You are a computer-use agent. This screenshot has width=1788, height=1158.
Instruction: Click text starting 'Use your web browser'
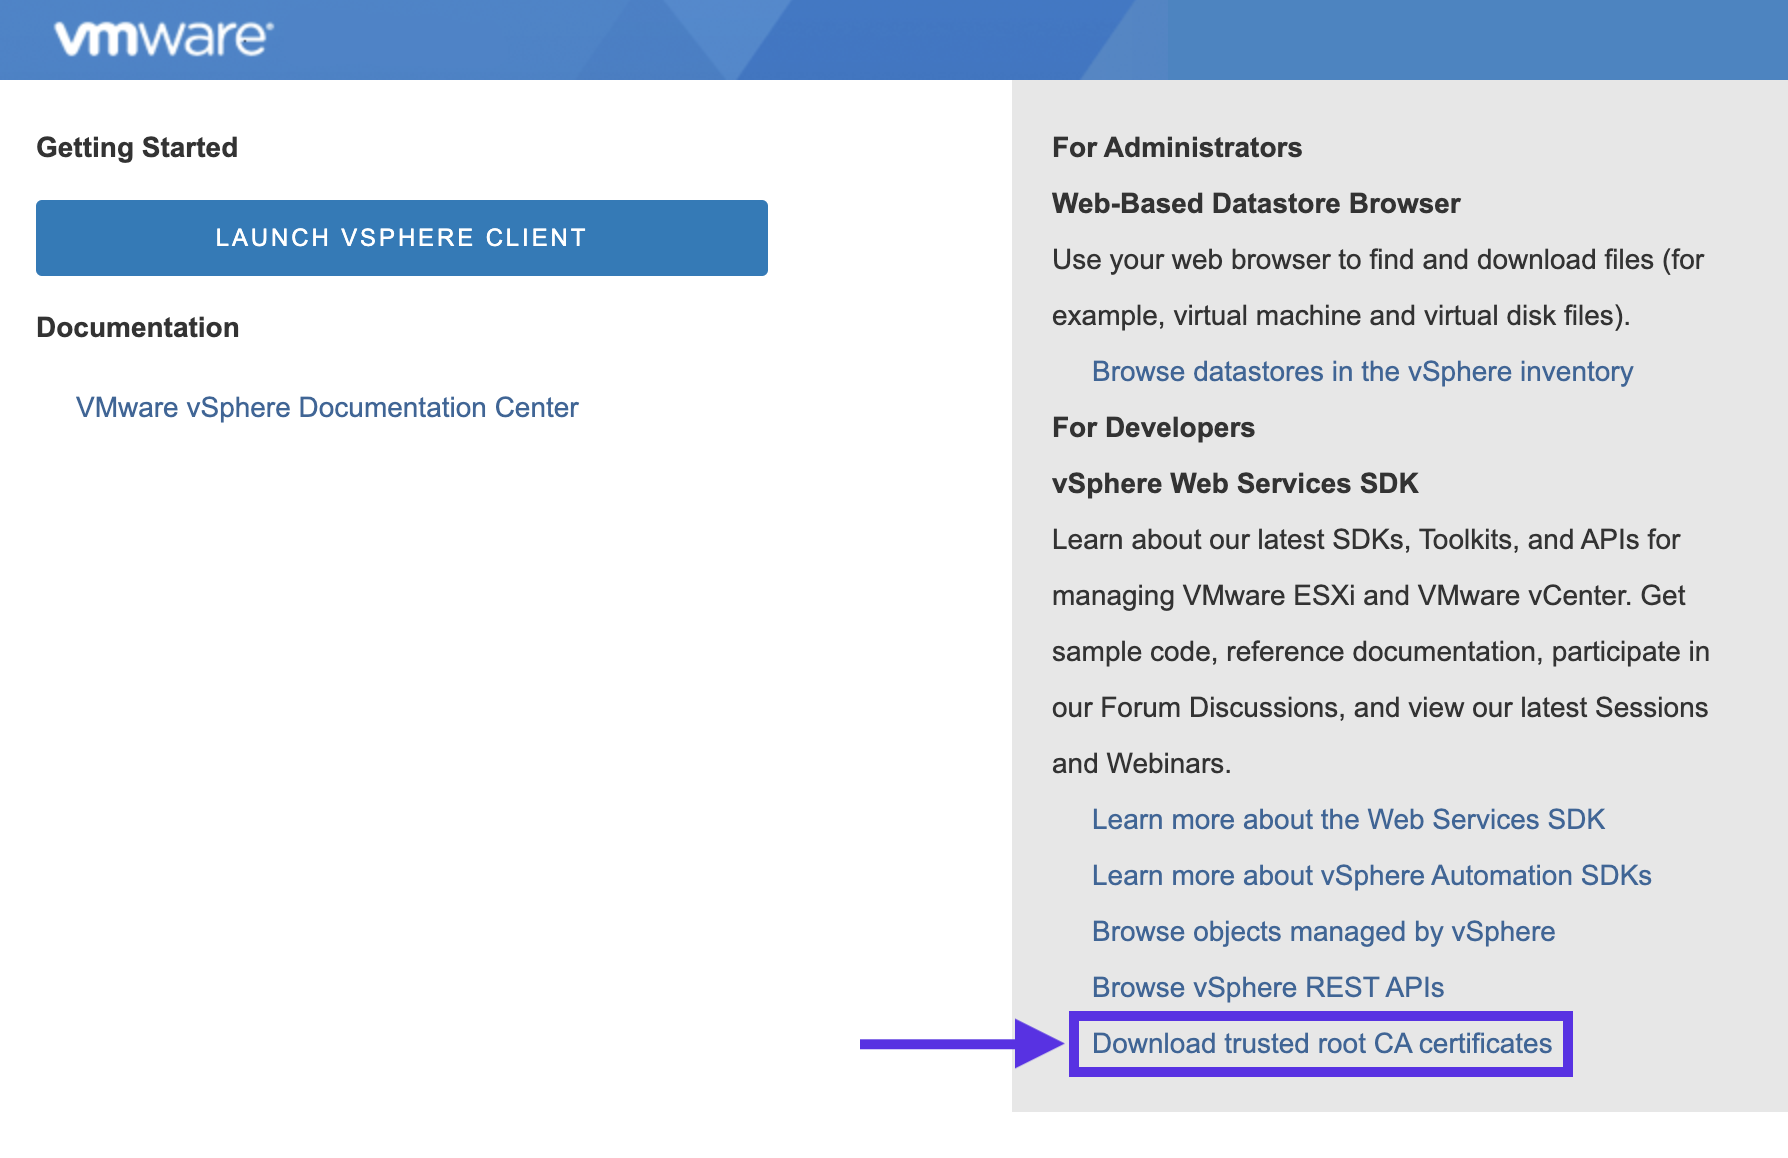[x=1378, y=260]
